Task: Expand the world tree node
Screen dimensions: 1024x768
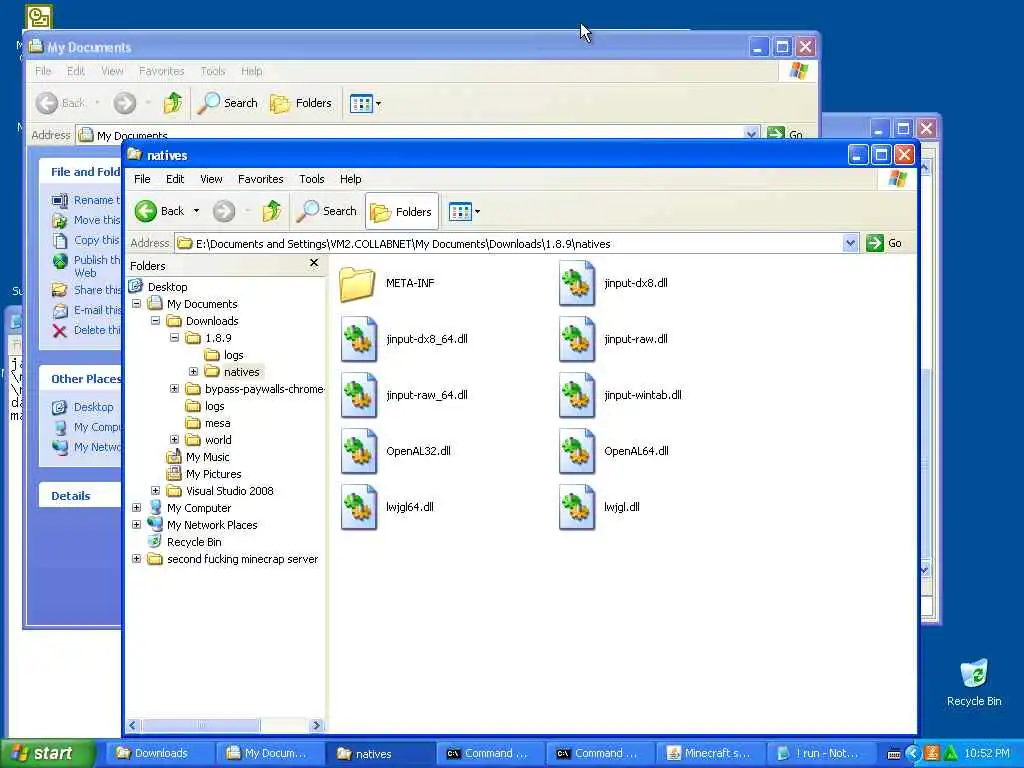Action: (174, 440)
